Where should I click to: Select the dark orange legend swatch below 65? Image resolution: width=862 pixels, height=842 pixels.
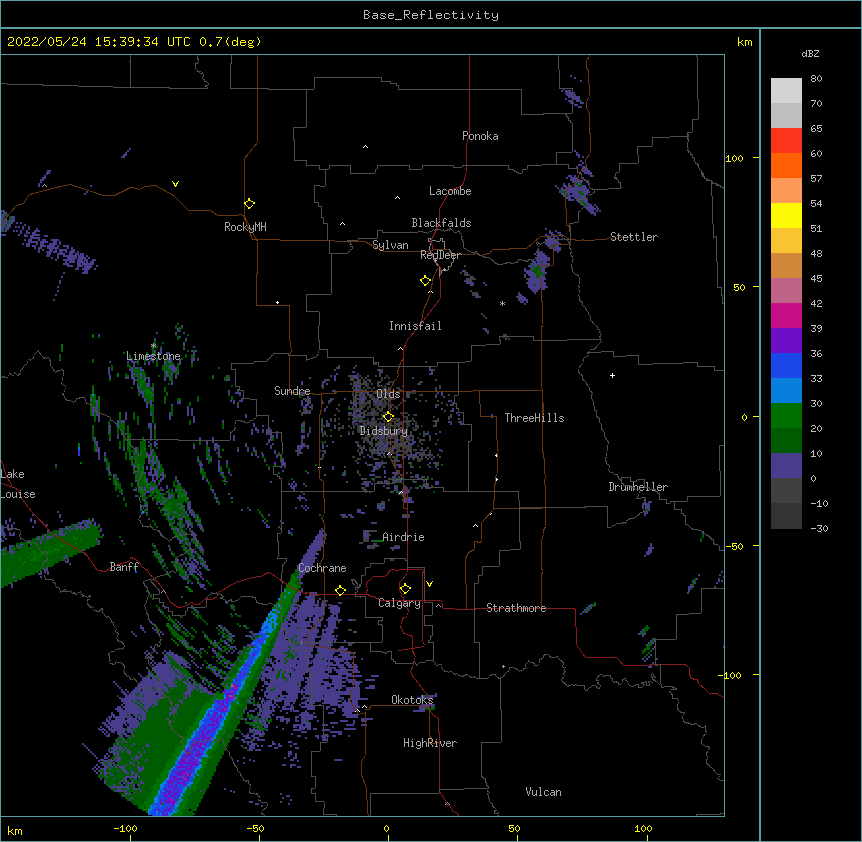pyautogui.click(x=786, y=165)
